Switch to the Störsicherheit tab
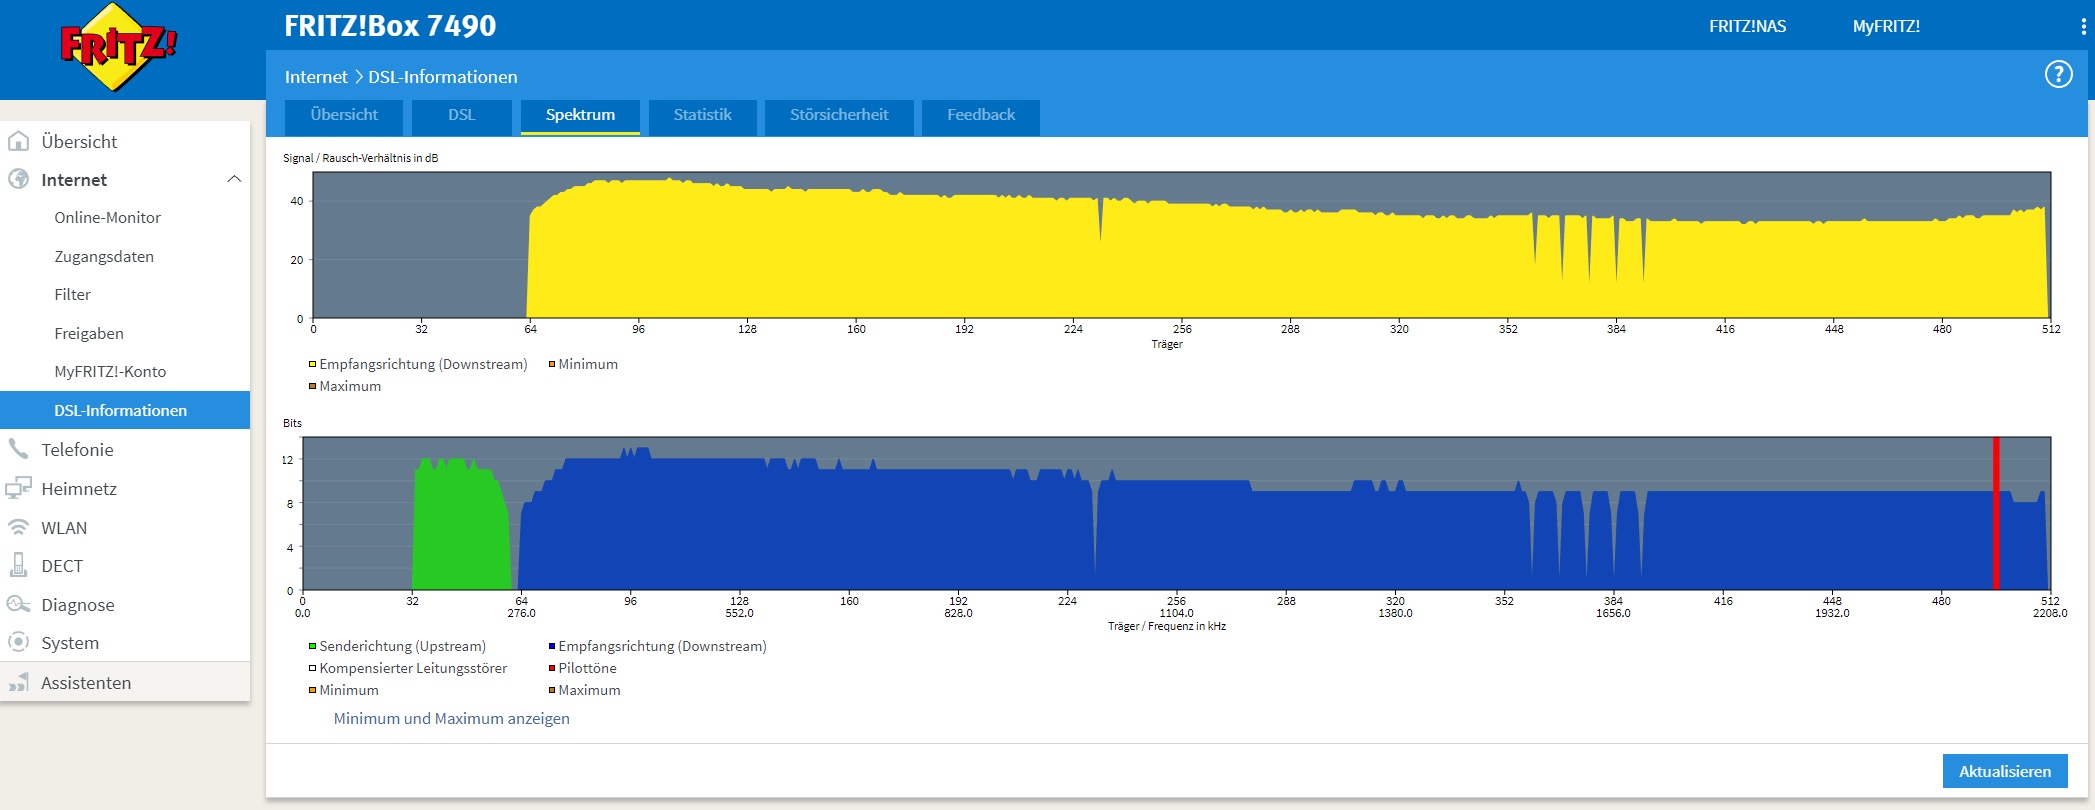 pyautogui.click(x=839, y=116)
